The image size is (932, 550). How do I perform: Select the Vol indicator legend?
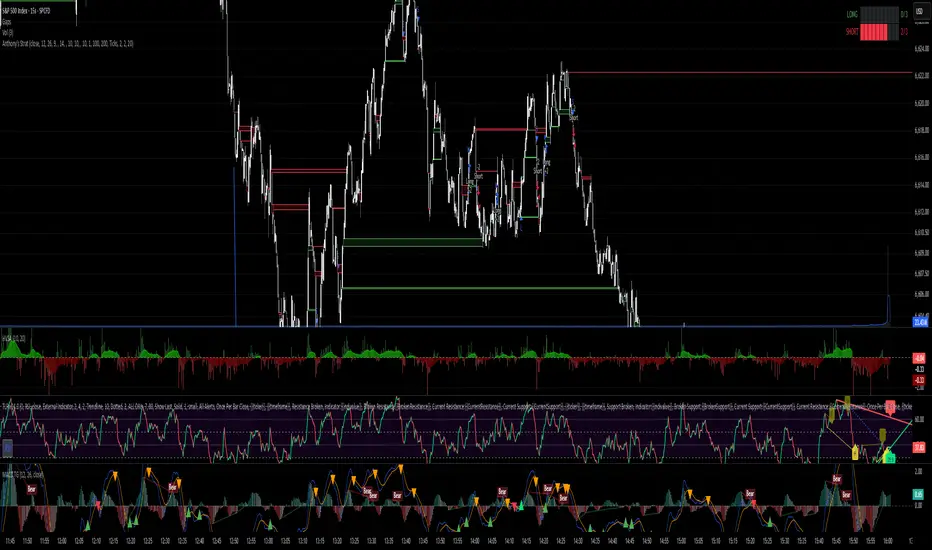[x=8, y=32]
